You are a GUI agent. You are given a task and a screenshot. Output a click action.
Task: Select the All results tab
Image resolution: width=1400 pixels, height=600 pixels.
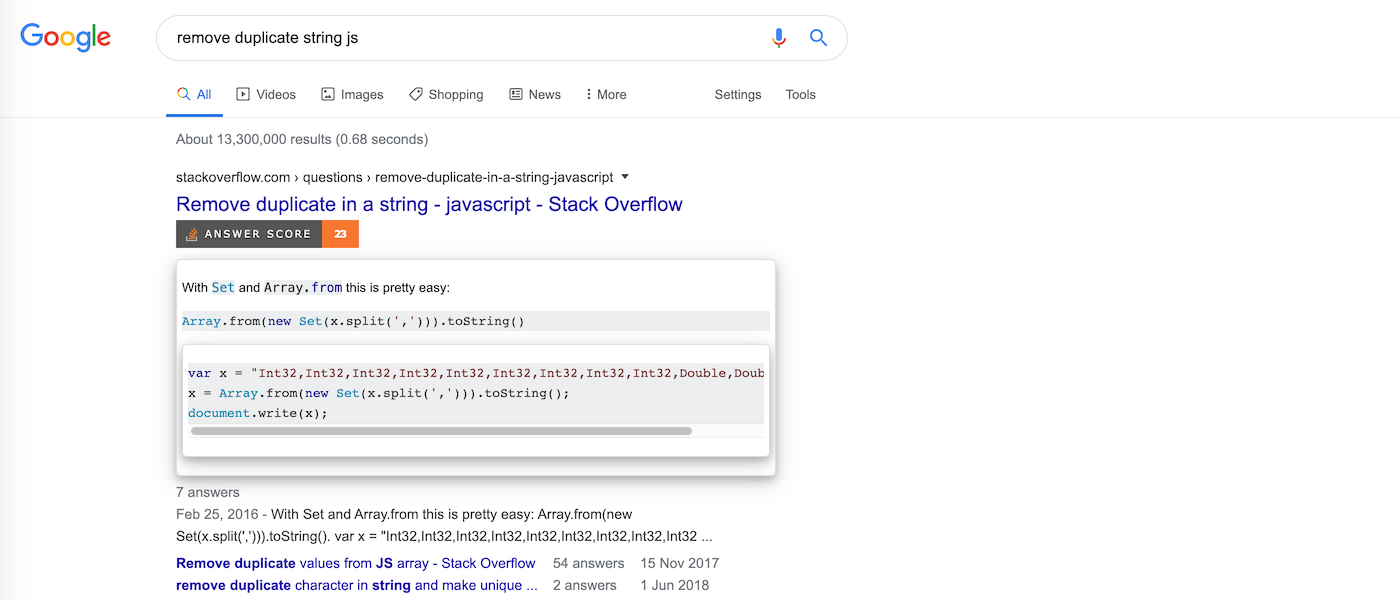tap(194, 95)
